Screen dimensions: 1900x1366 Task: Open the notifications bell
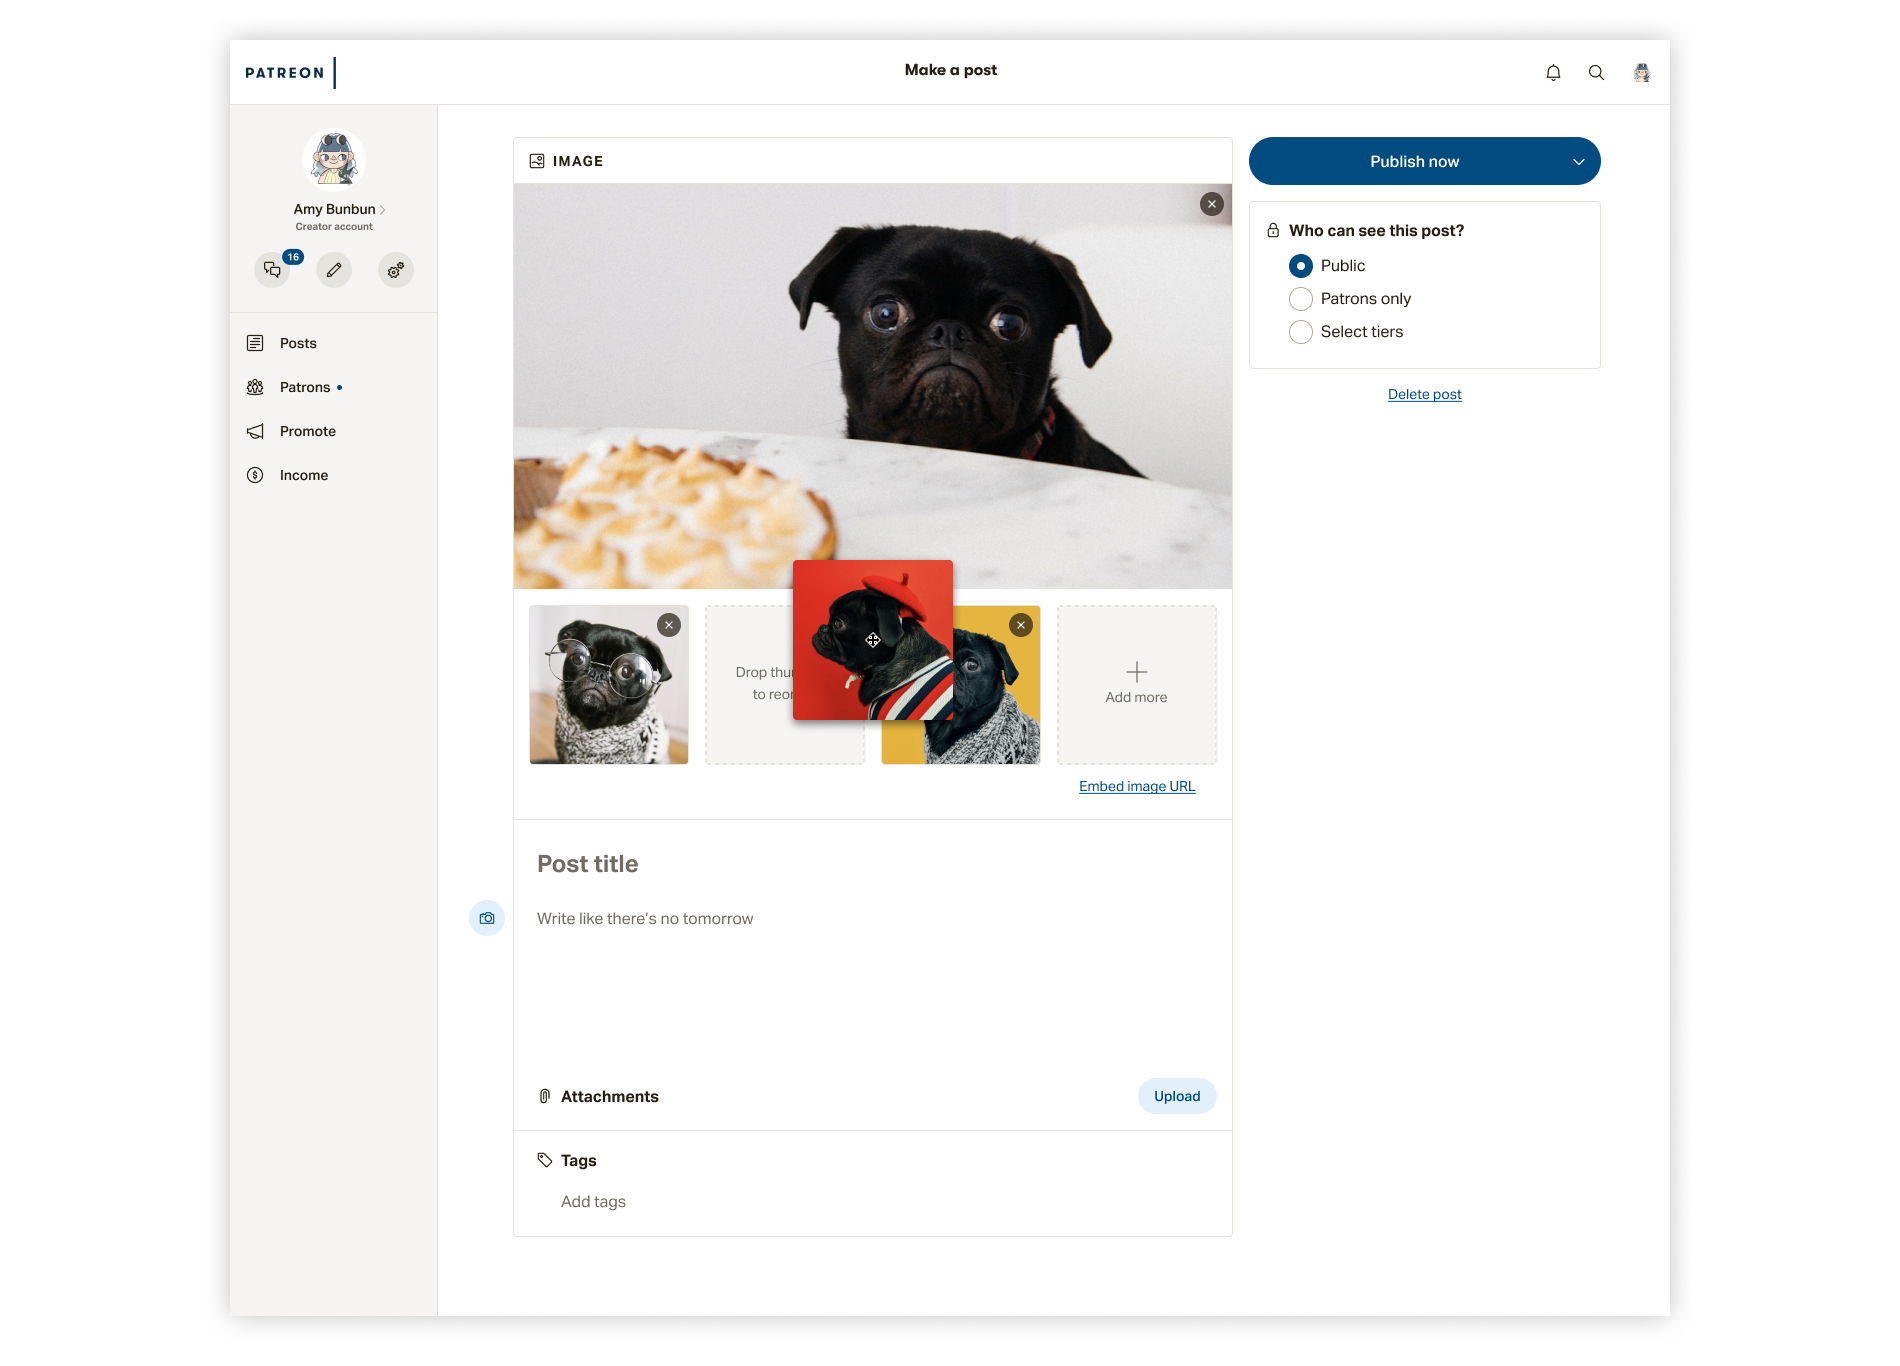[x=1553, y=72]
